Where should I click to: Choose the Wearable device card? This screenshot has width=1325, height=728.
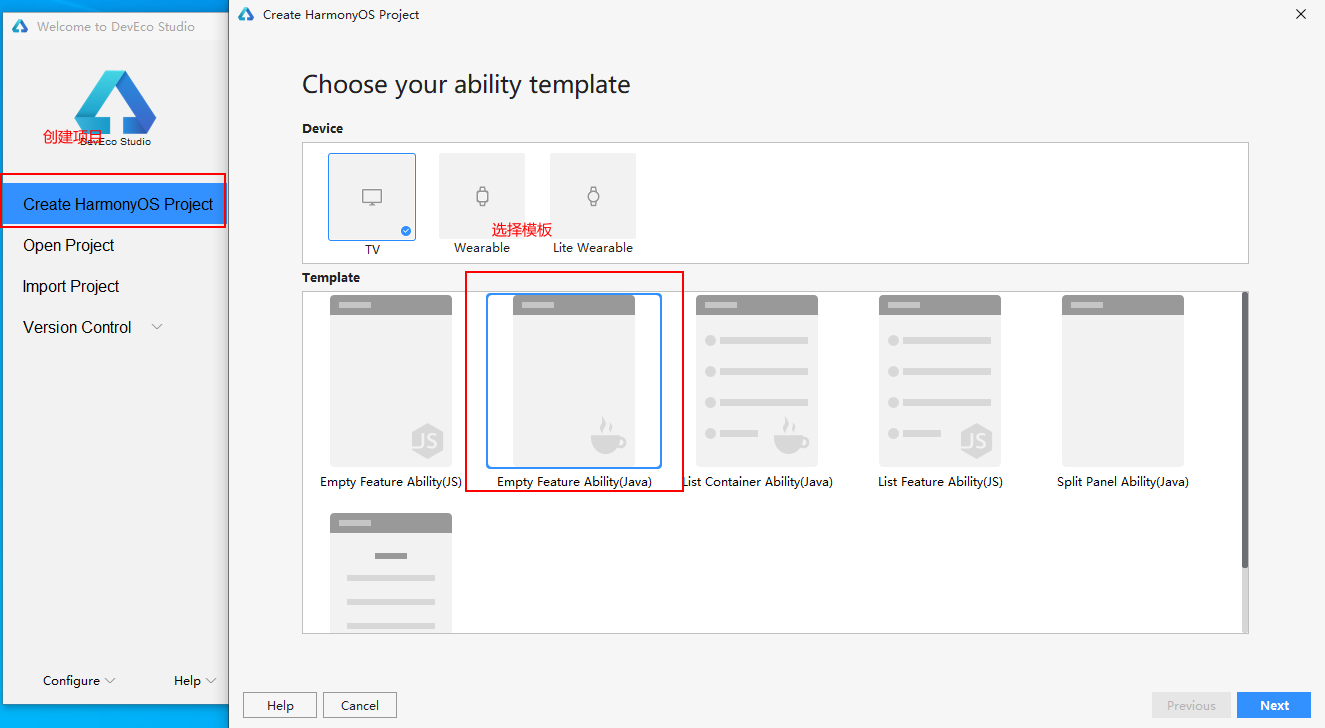click(x=482, y=197)
